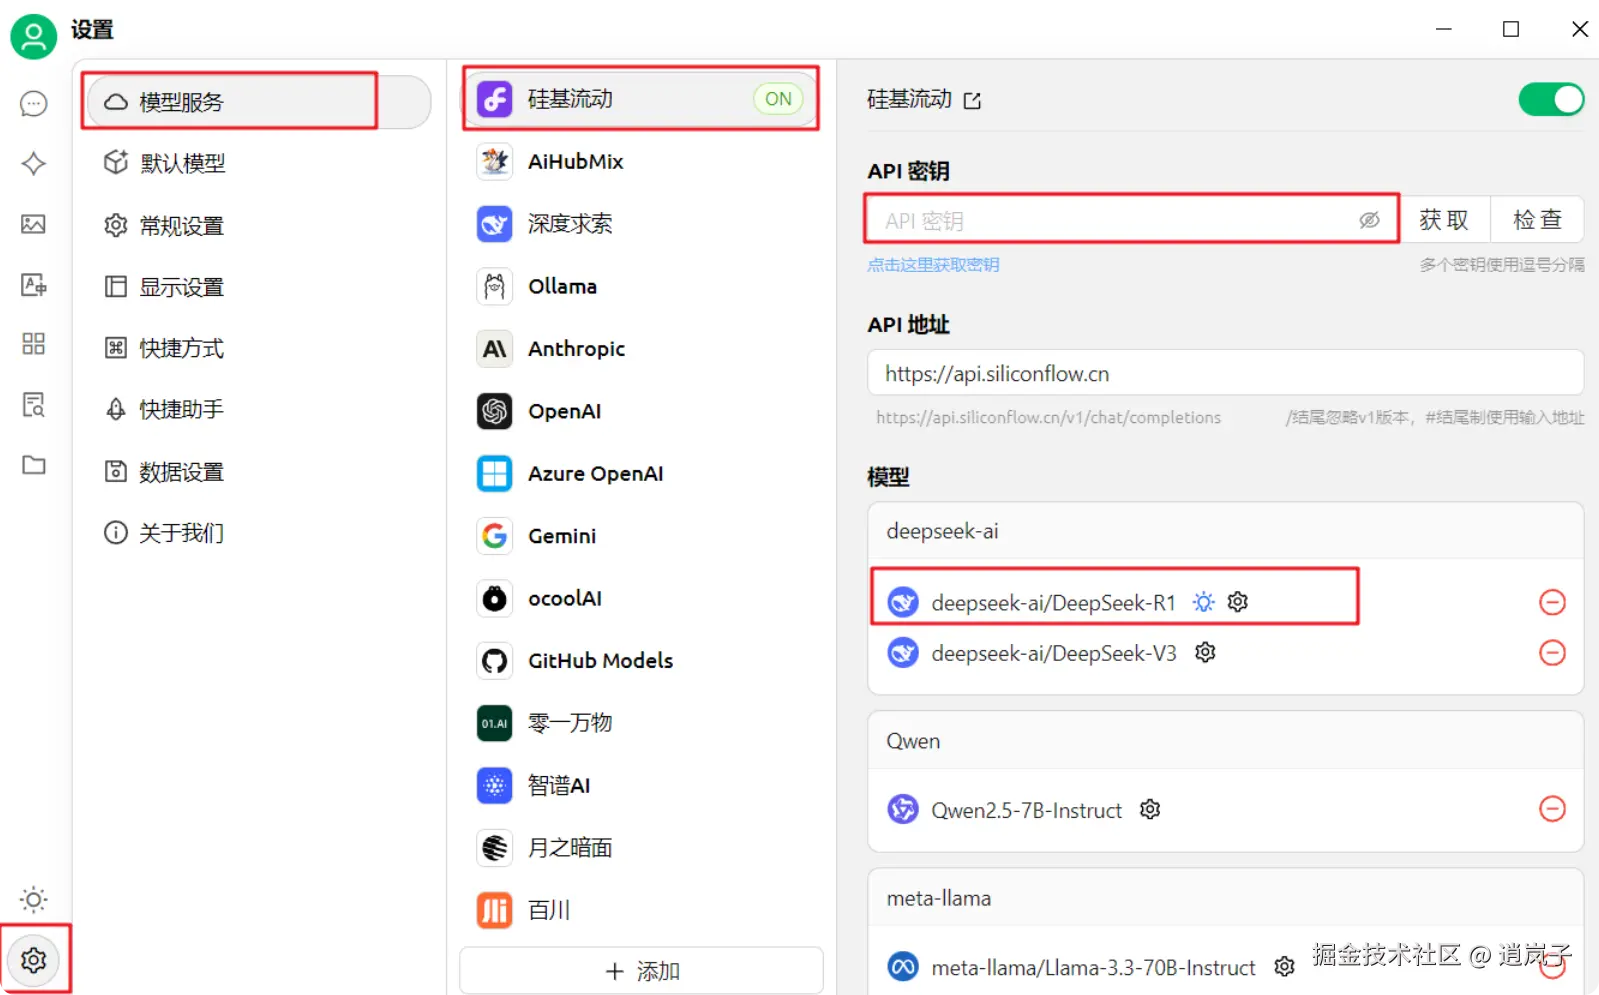The height and width of the screenshot is (995, 1599).
Task: Select the 深度求索 provider
Action: [x=640, y=224]
